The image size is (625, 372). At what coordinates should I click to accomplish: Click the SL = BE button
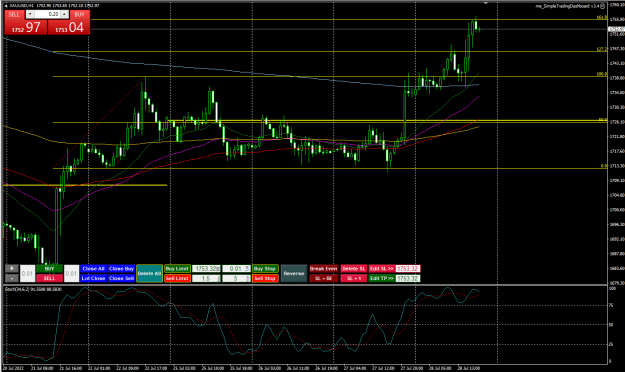pyautogui.click(x=324, y=278)
